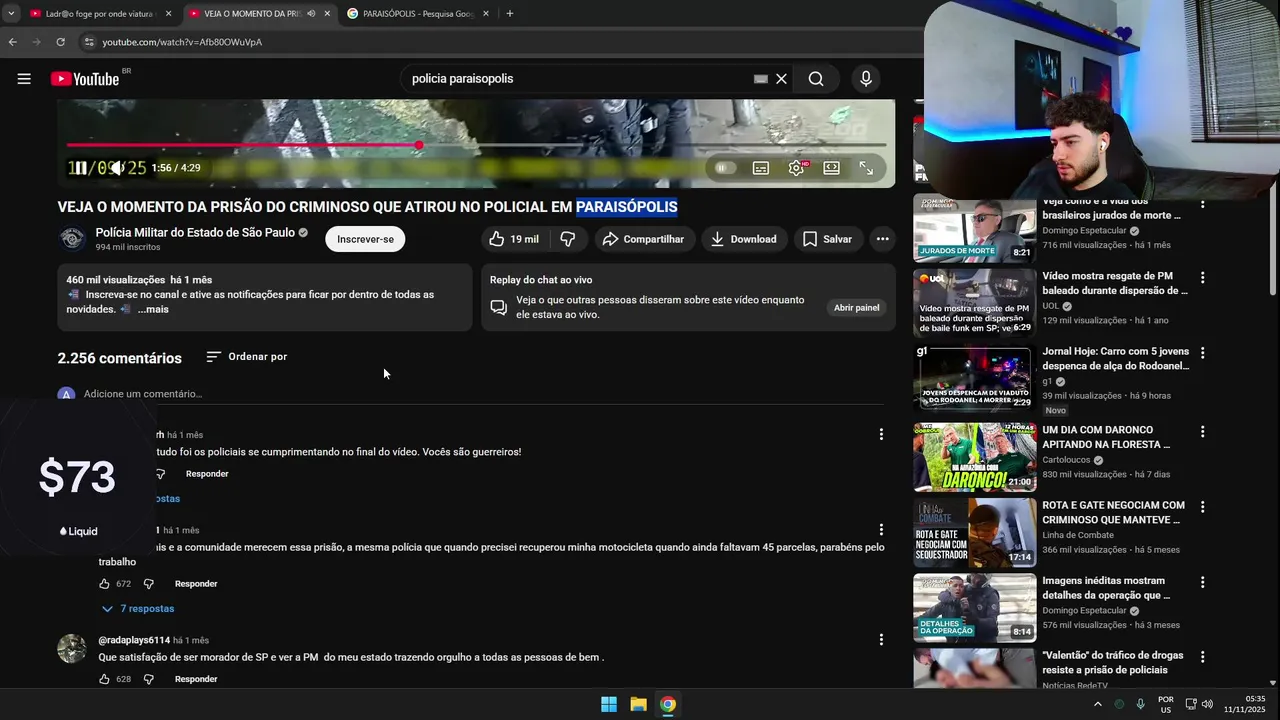Screen dimensions: 1280x720
Task: Enter fullscreen mode
Action: click(866, 168)
